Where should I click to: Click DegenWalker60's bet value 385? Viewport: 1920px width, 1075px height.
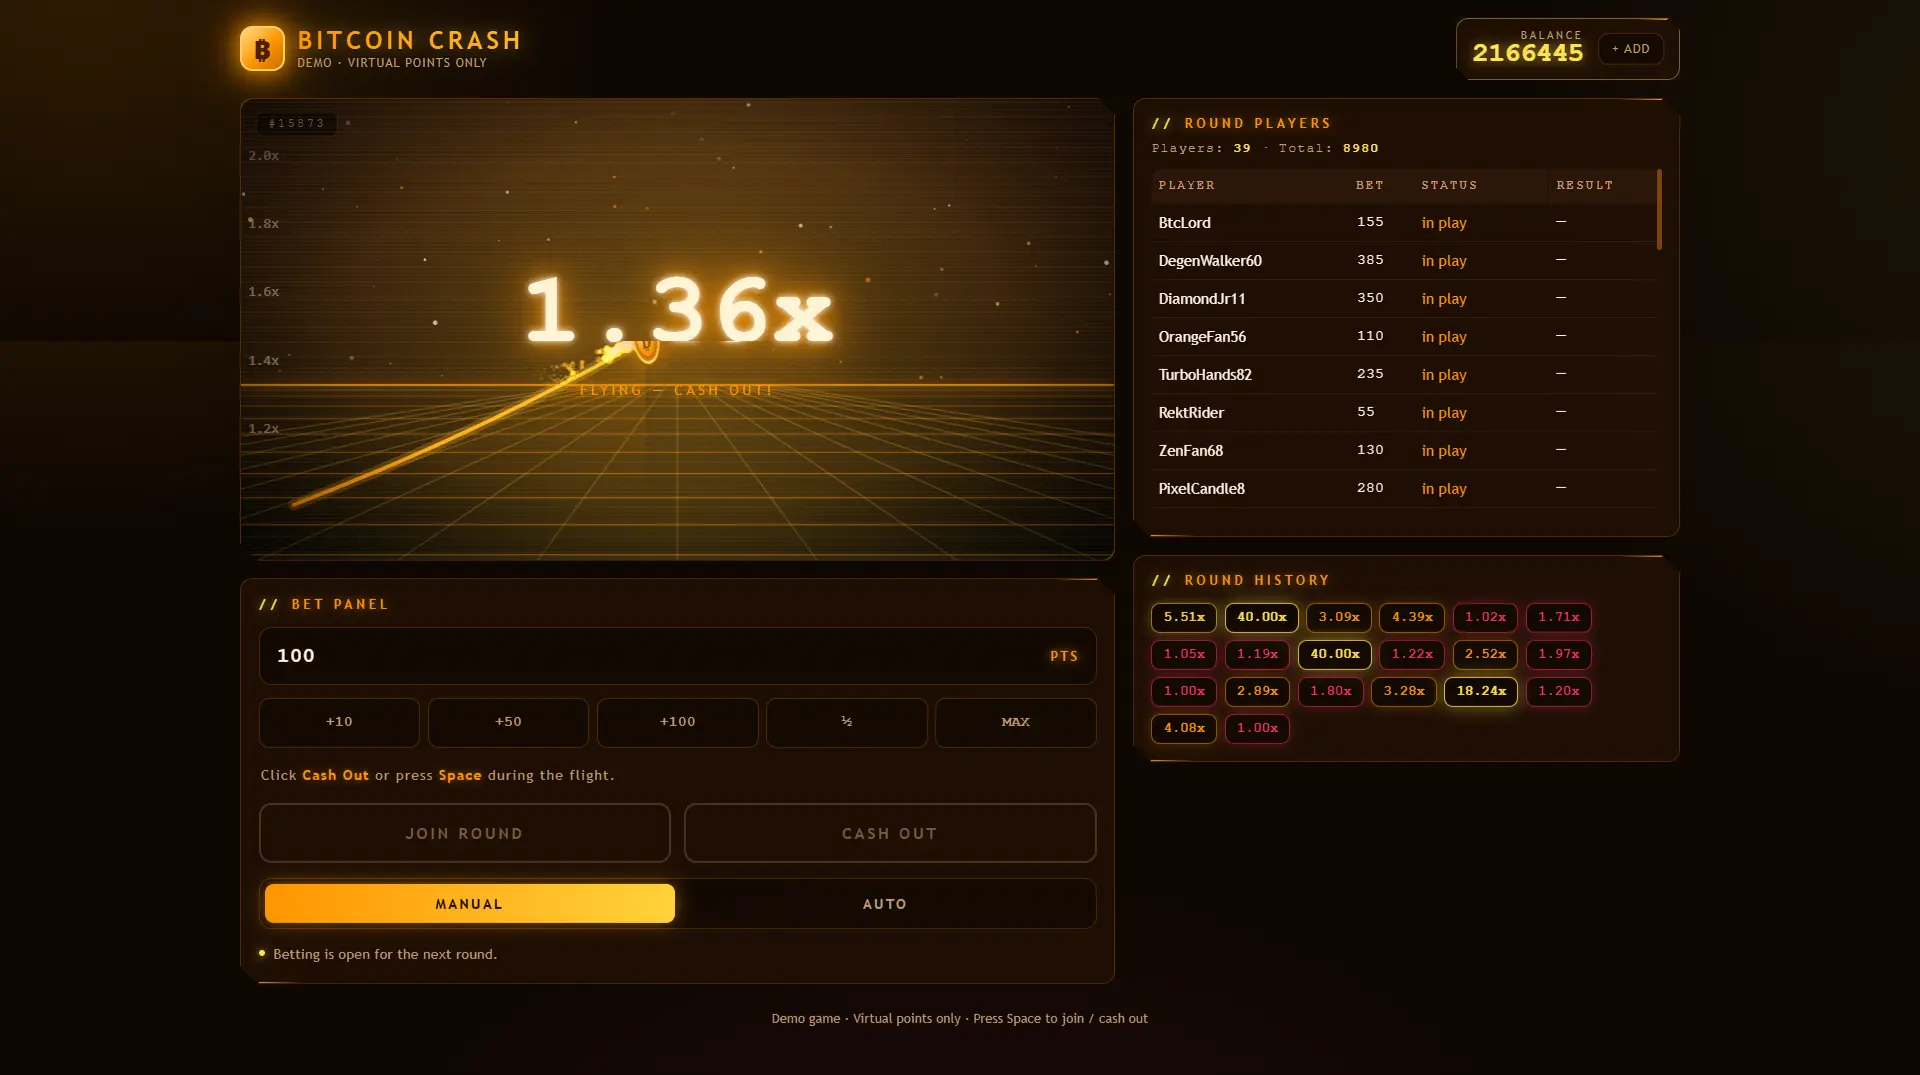point(1370,260)
